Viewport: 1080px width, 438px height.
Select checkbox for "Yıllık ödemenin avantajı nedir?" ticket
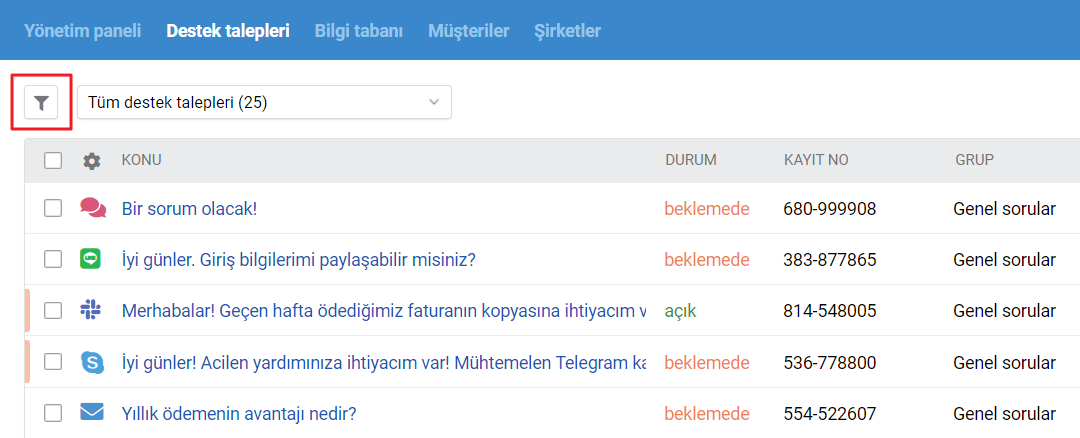point(53,413)
